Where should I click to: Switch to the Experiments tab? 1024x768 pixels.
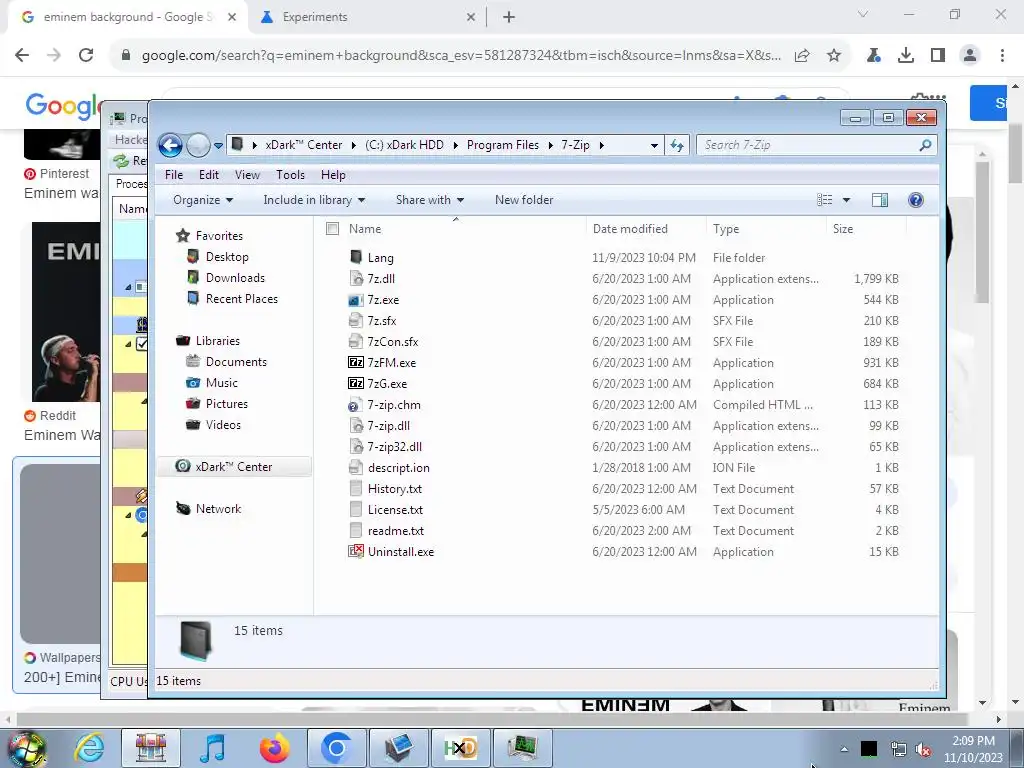pyautogui.click(x=368, y=17)
